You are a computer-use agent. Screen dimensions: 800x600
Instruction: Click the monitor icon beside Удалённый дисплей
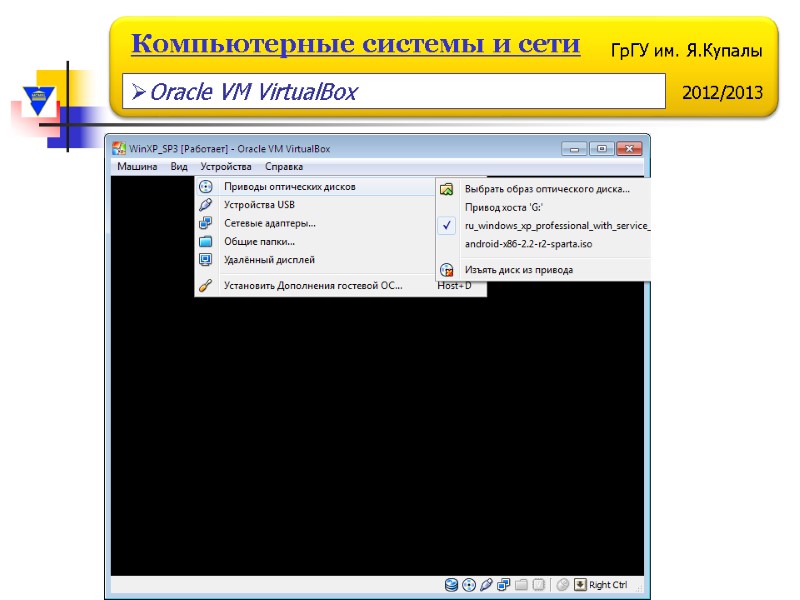(206, 260)
